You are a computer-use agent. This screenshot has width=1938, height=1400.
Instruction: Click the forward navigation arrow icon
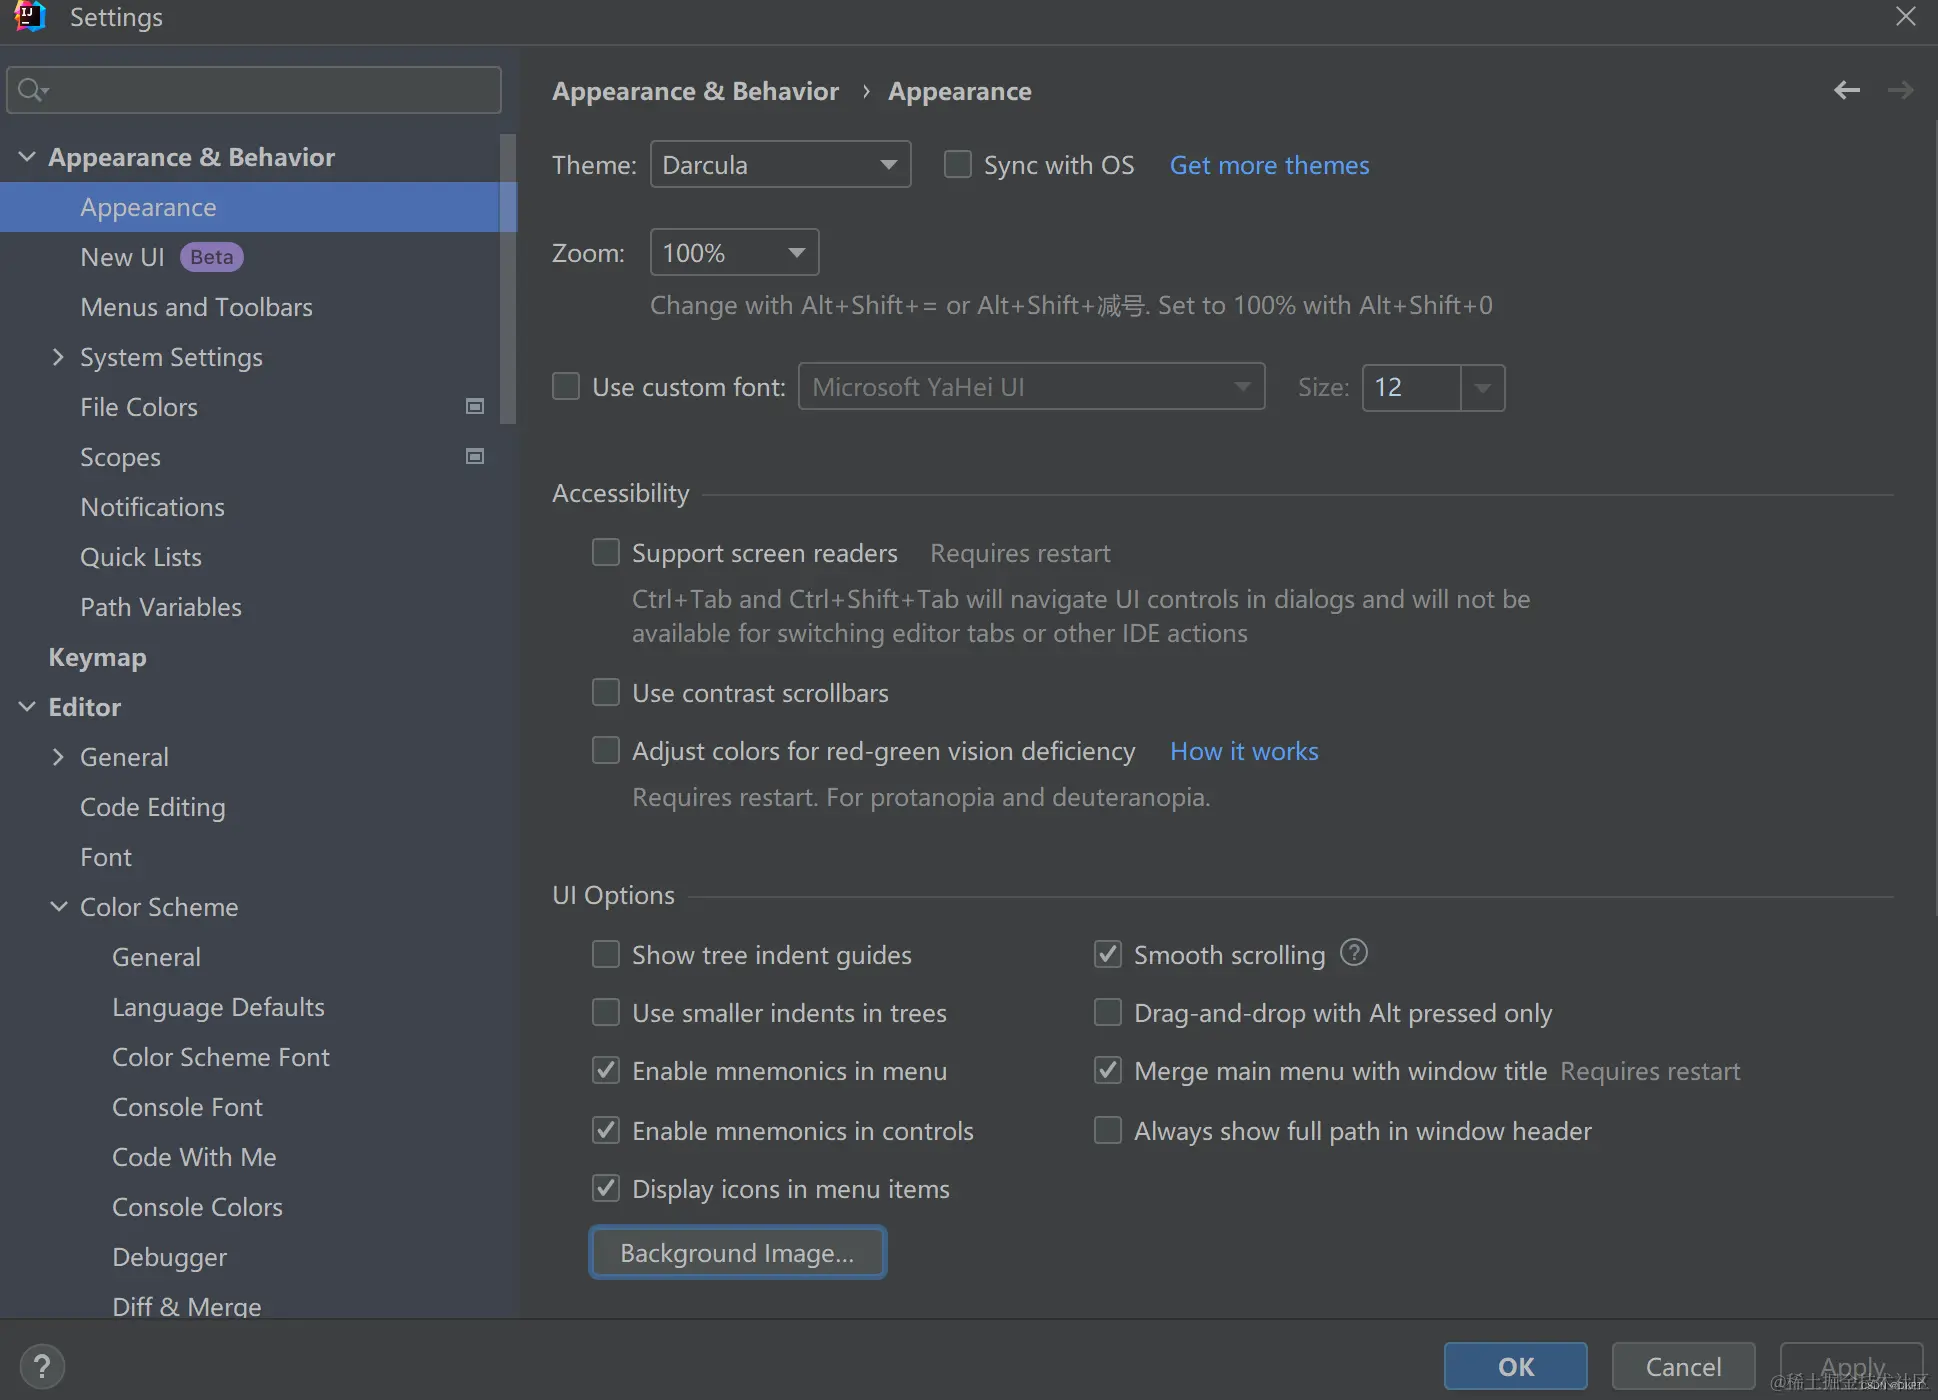click(x=1900, y=90)
